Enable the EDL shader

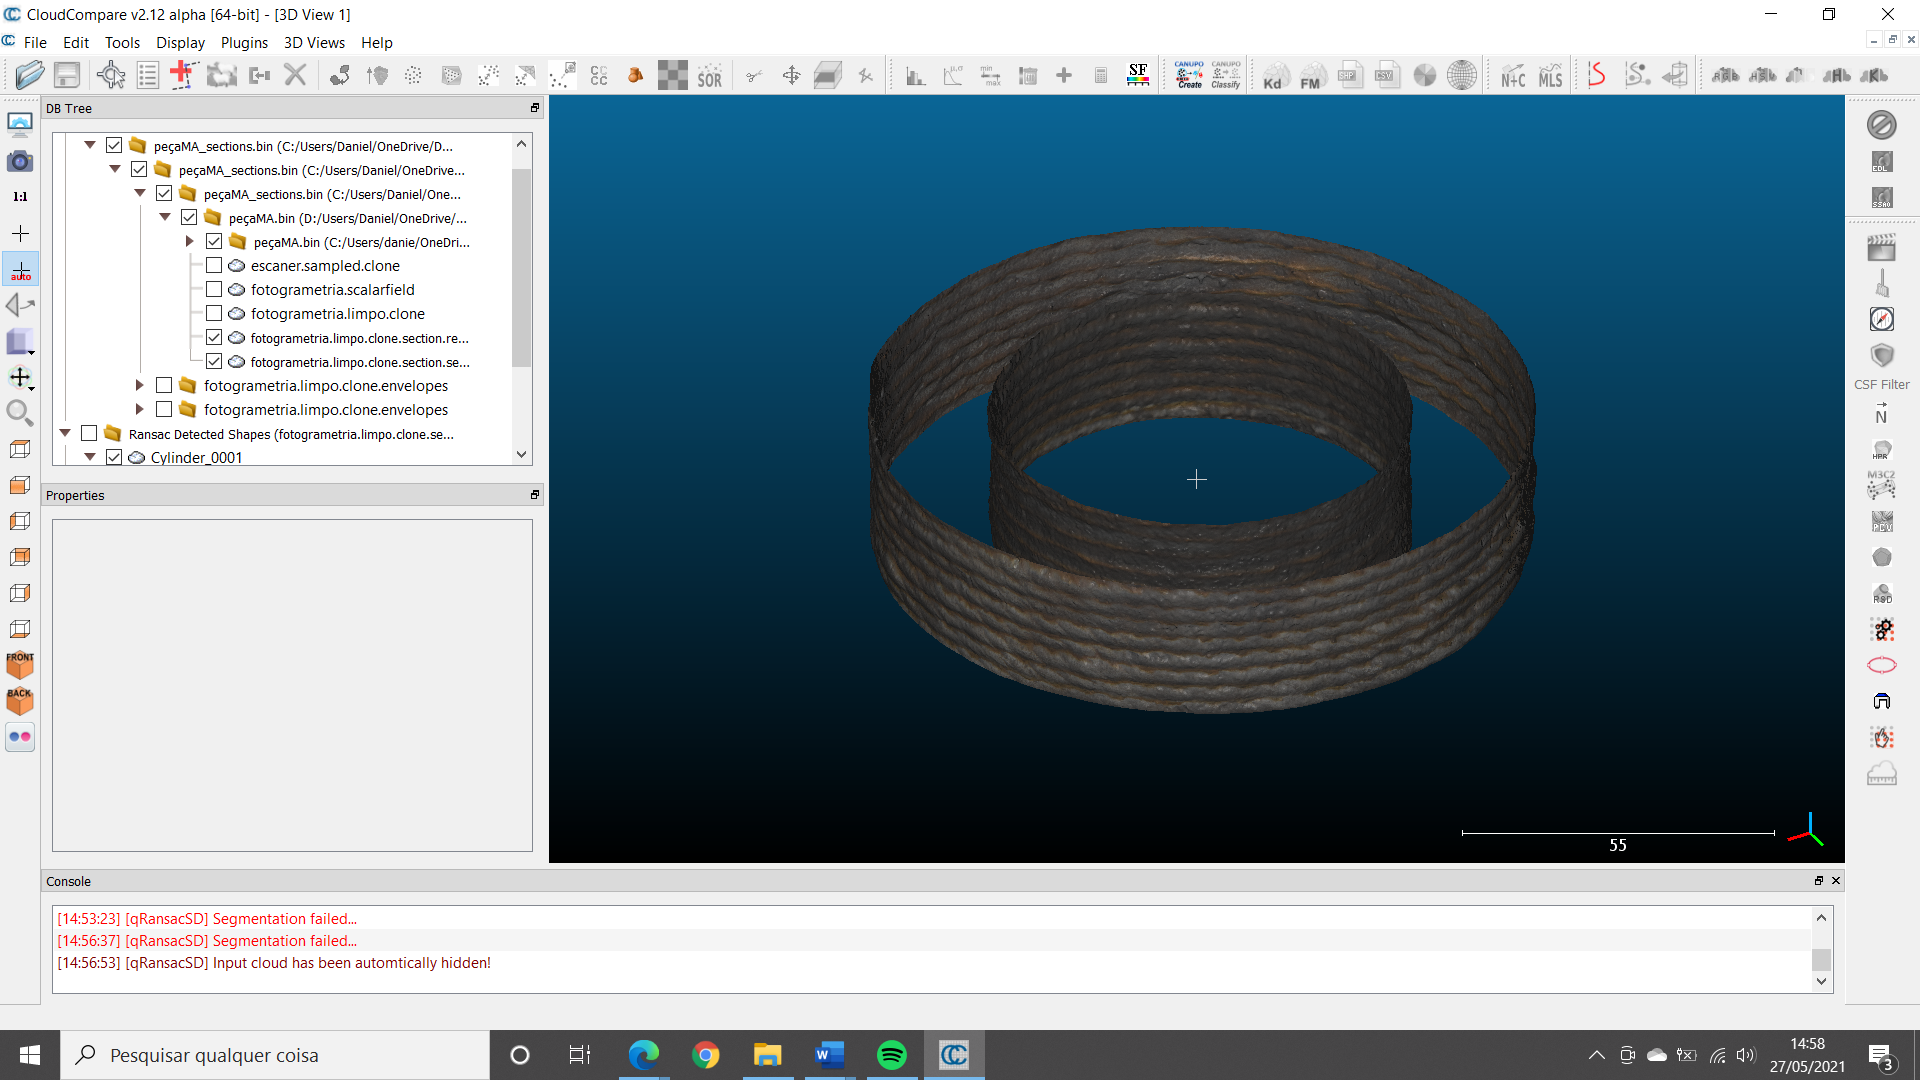(1882, 160)
